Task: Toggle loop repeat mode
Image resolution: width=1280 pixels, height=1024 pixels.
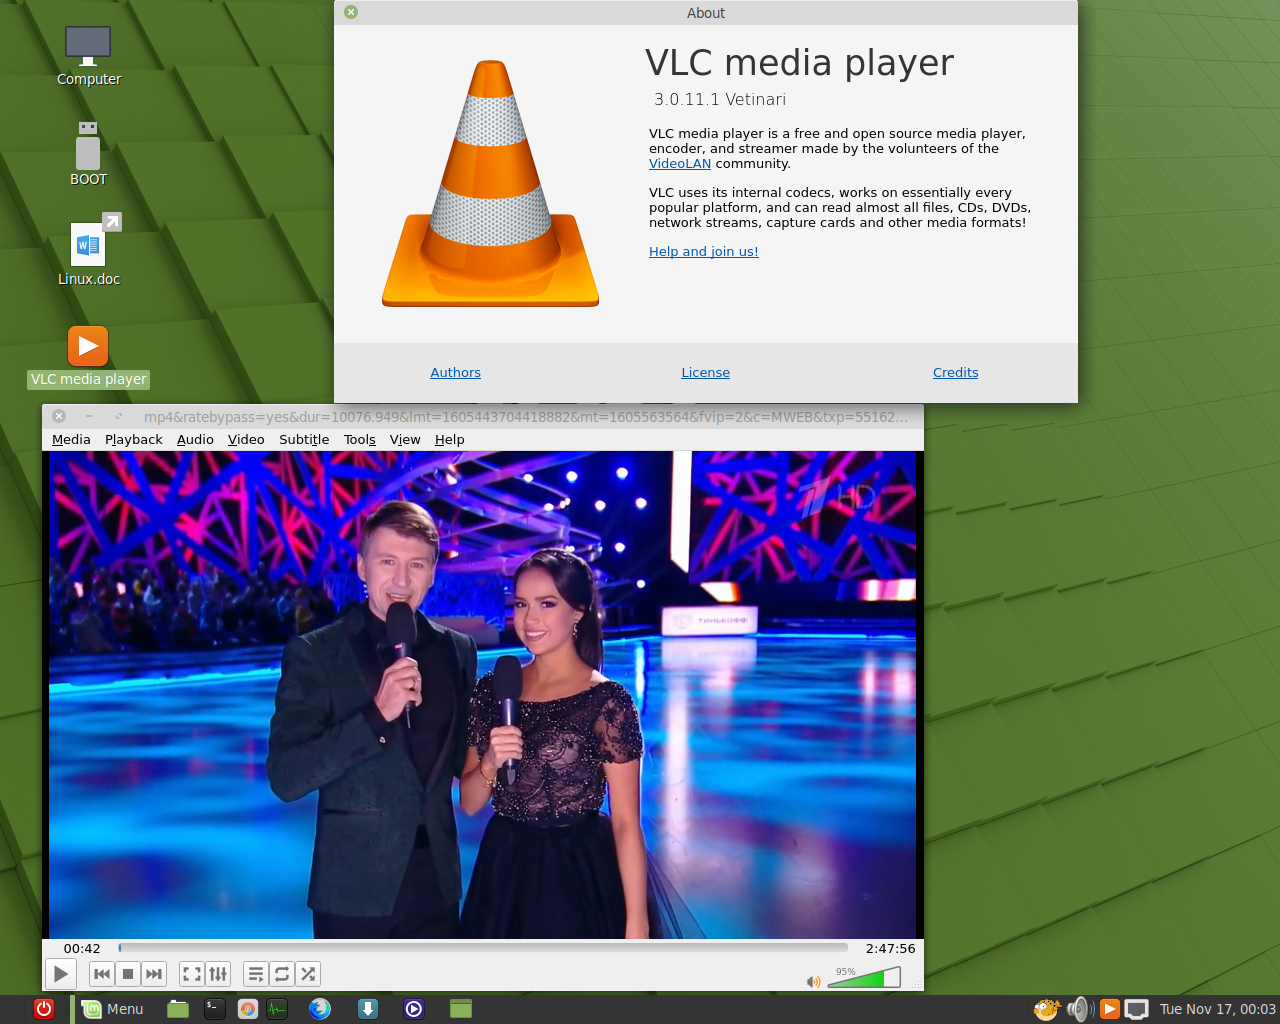Action: pos(282,974)
